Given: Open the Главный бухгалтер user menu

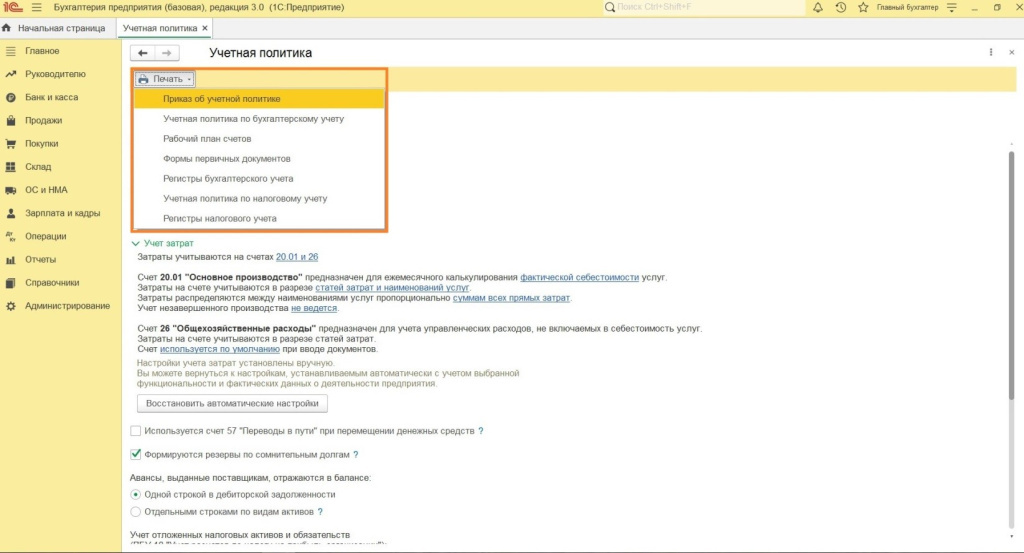Looking at the screenshot, I should [907, 8].
